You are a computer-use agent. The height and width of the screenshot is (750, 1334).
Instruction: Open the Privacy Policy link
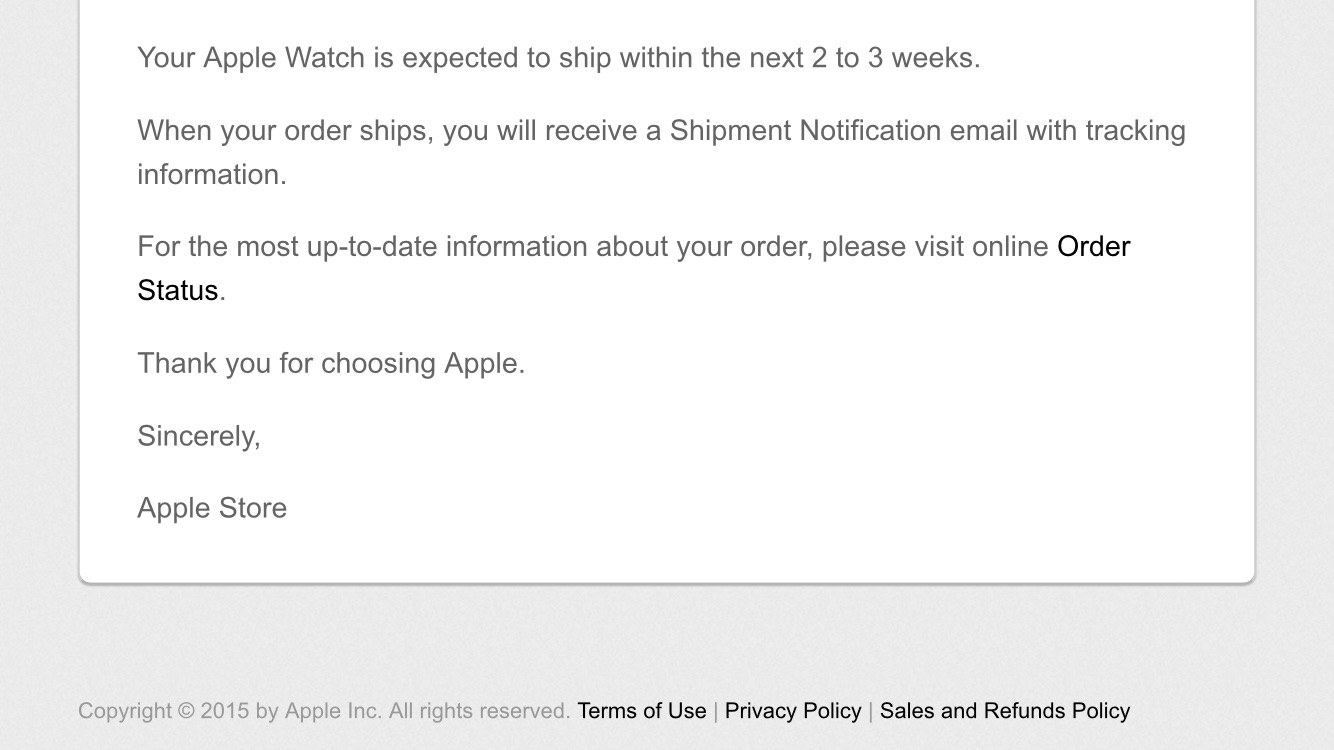792,711
